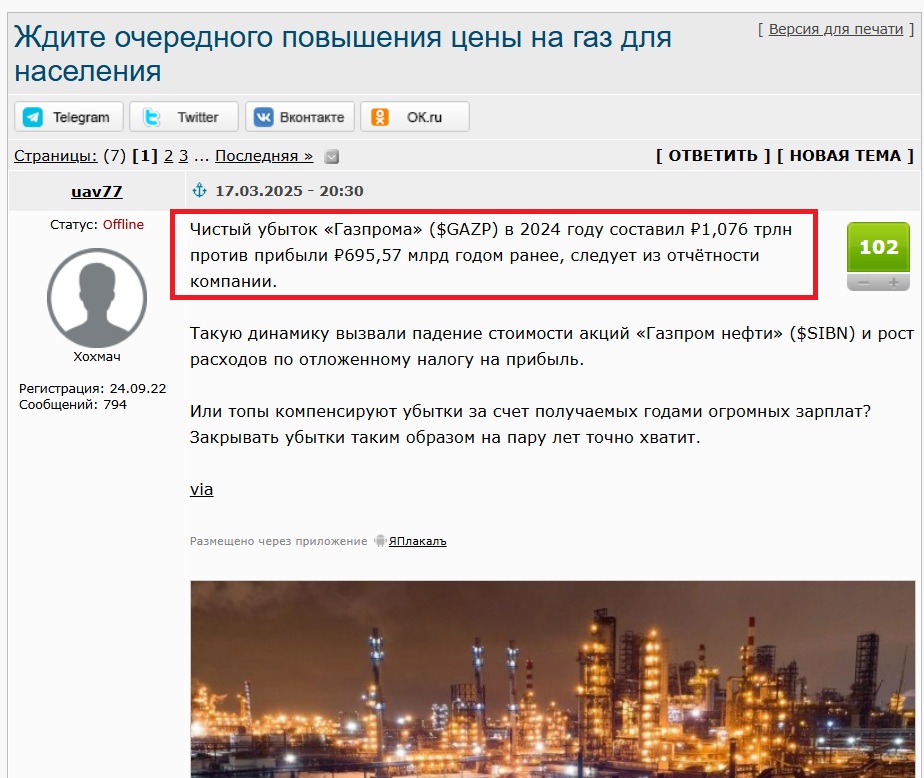The image size is (924, 778).
Task: Click the Odnoklassniki logo icon
Action: pyautogui.click(x=380, y=117)
